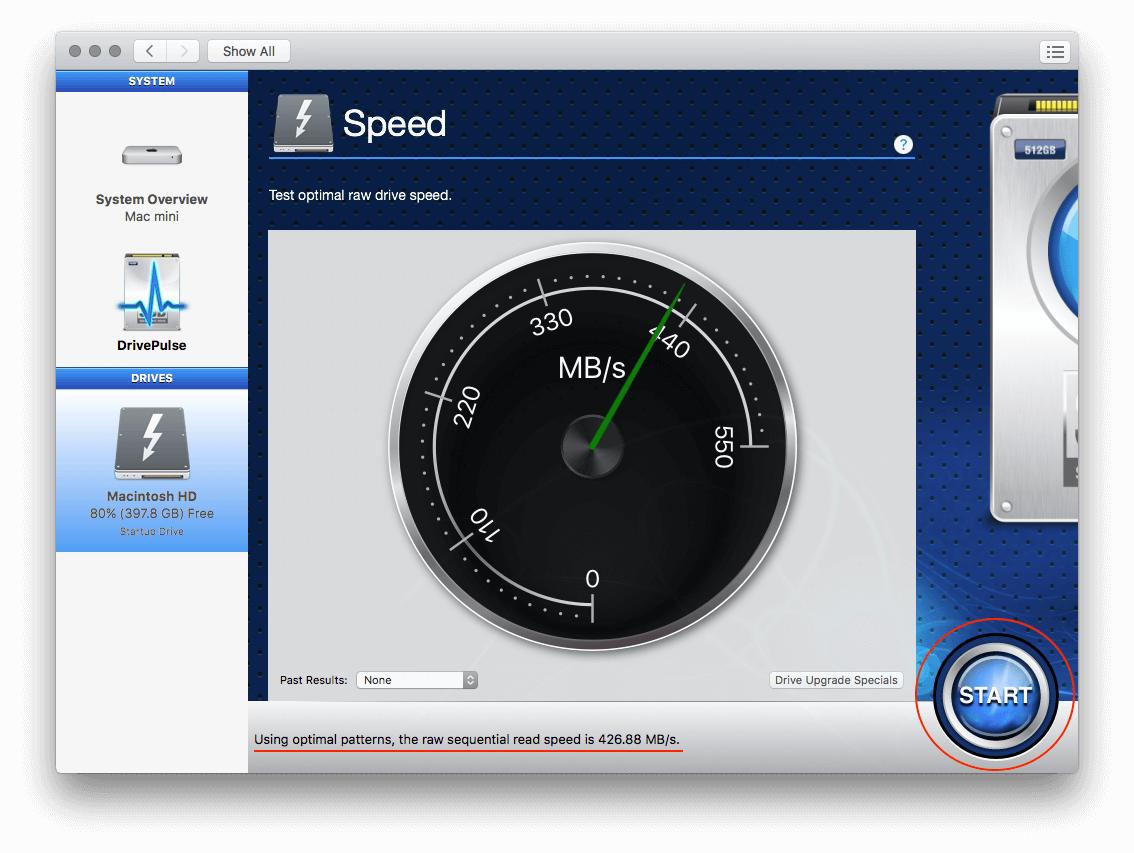This screenshot has width=1134, height=853.
Task: Select the DRIVES section header
Action: [151, 378]
